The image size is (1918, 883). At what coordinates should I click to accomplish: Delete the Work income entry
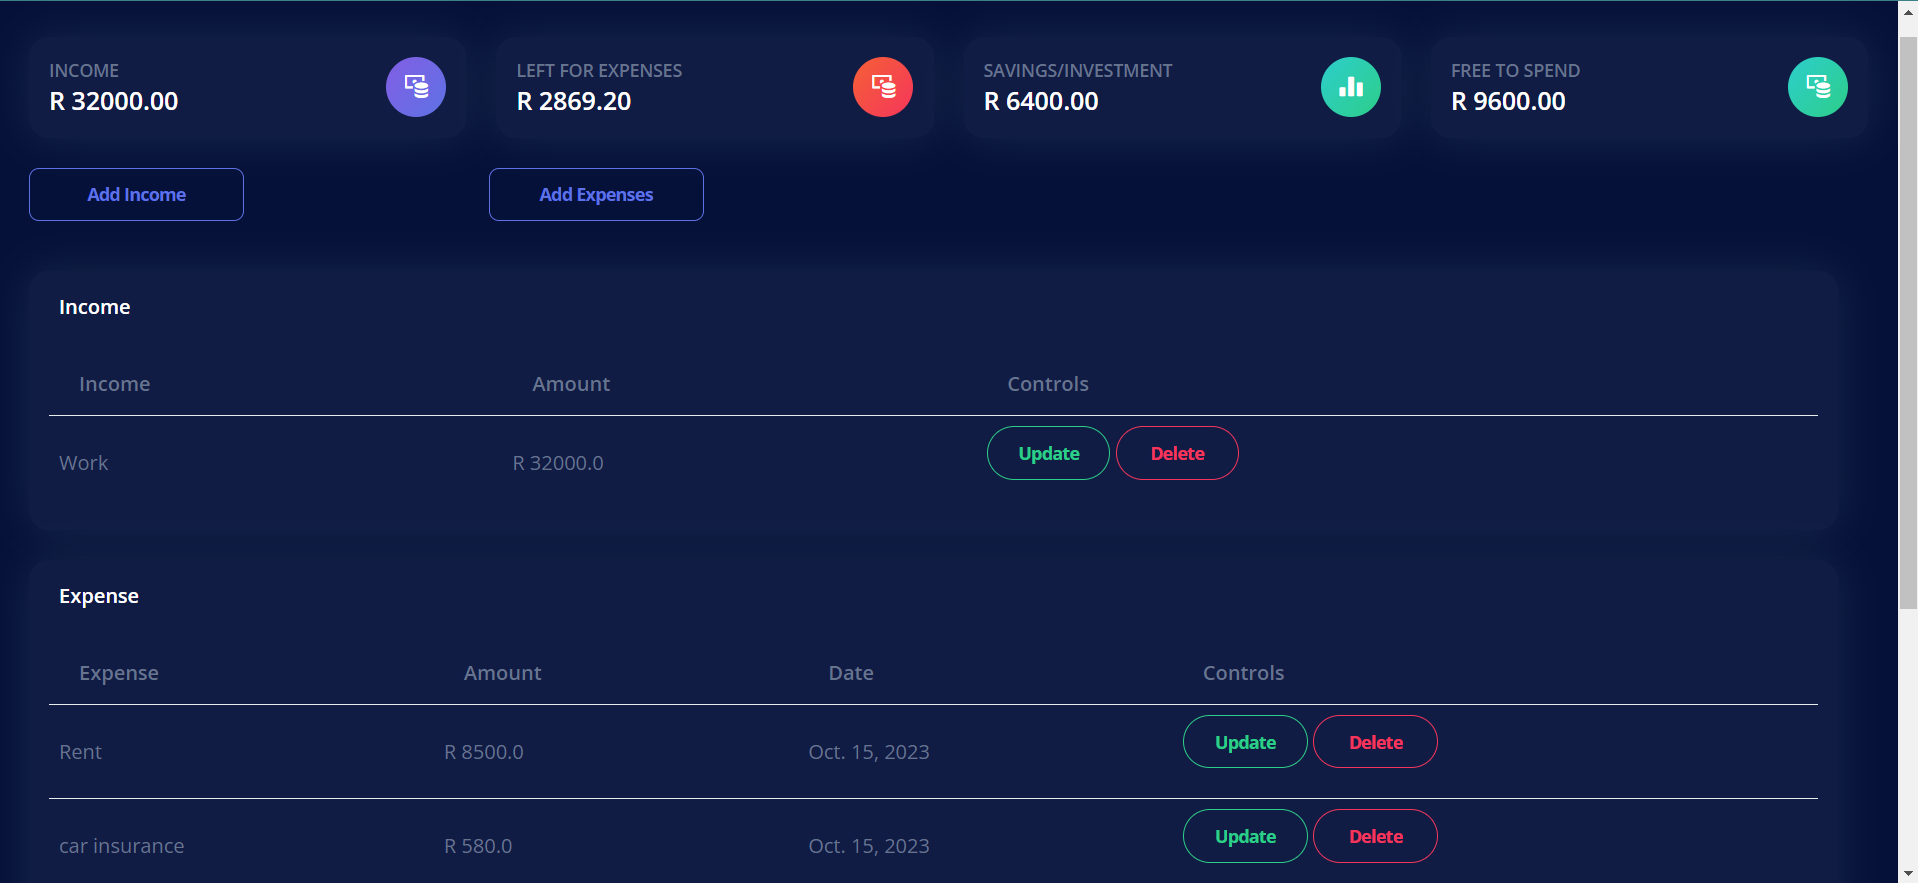(1177, 453)
